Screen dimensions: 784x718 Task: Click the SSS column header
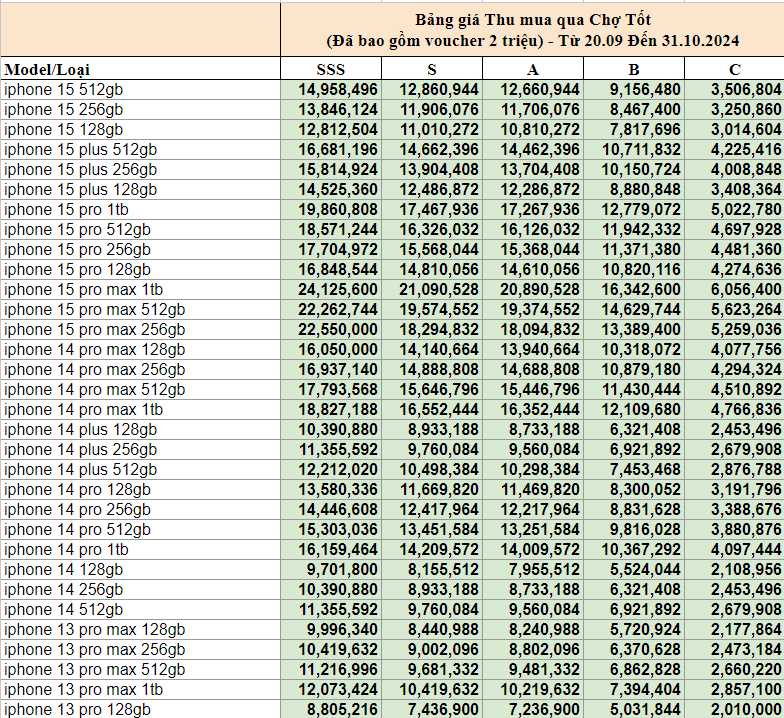click(331, 68)
